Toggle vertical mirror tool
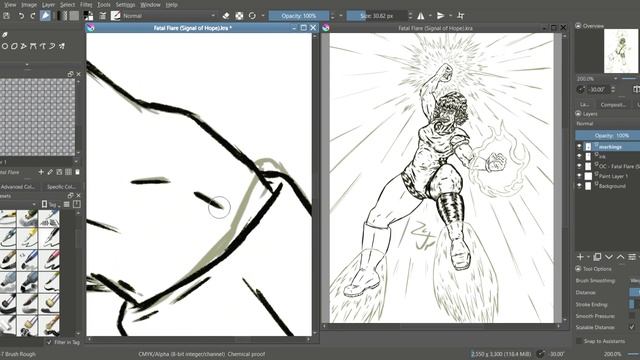The image size is (640, 360). click(x=440, y=16)
